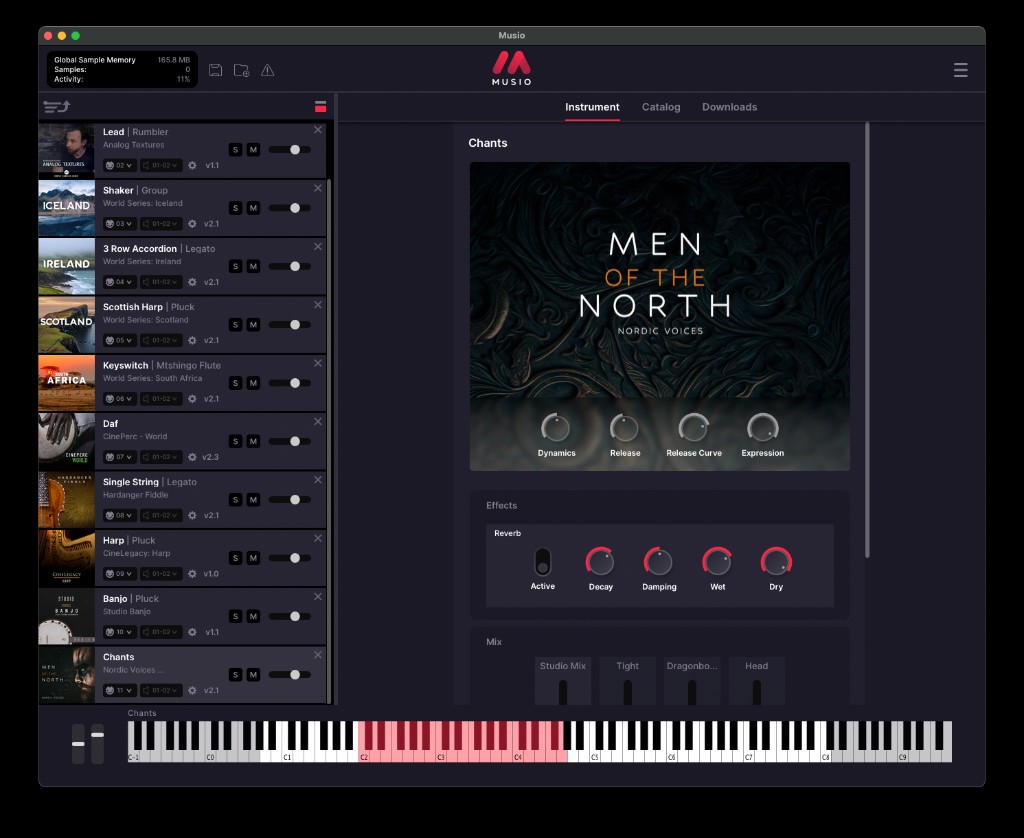
Task: Solo the Lead Rumbler instrument
Action: tap(236, 150)
